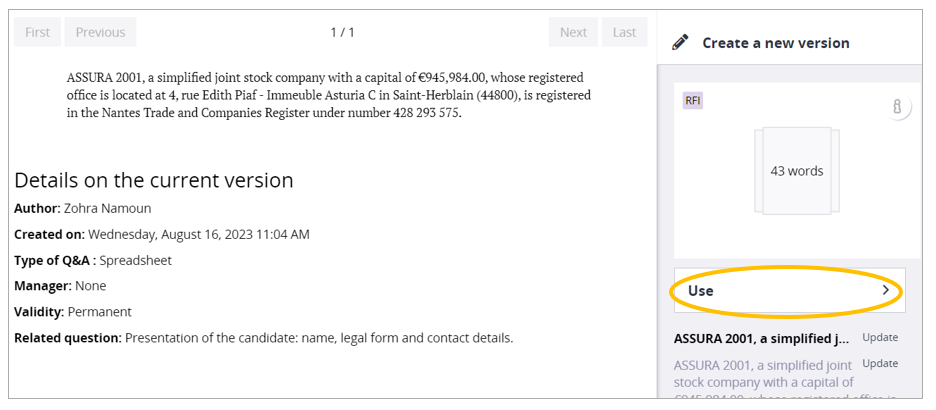936x410 pixels.
Task: Click Update next to the grey description text
Action: 880,363
